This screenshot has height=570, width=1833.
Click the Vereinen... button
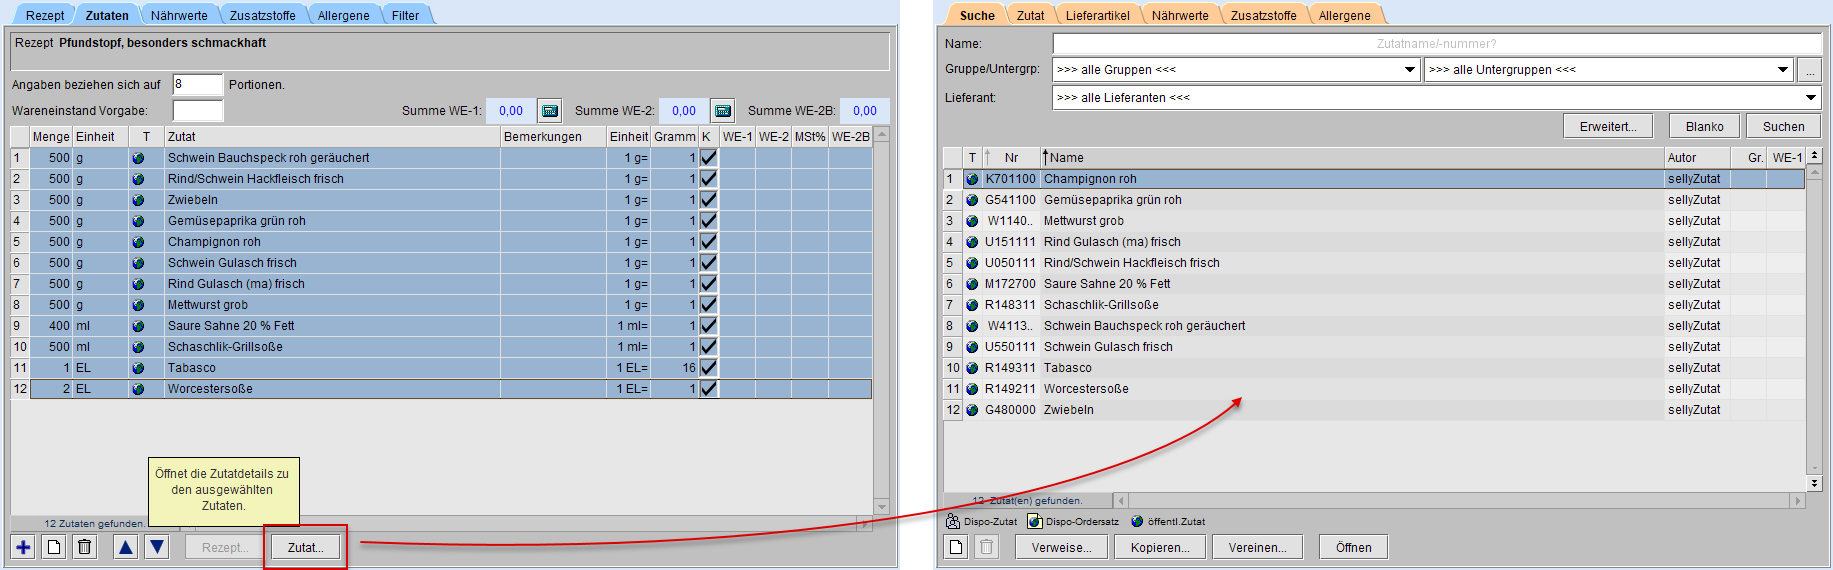pos(1257,547)
